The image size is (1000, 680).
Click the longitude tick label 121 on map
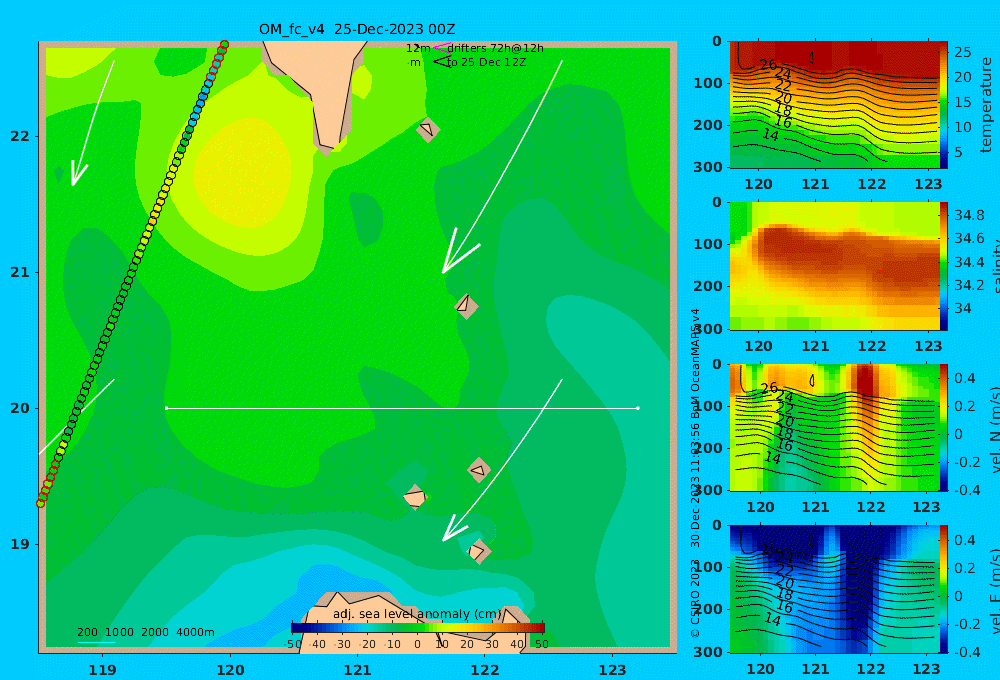pyautogui.click(x=358, y=670)
